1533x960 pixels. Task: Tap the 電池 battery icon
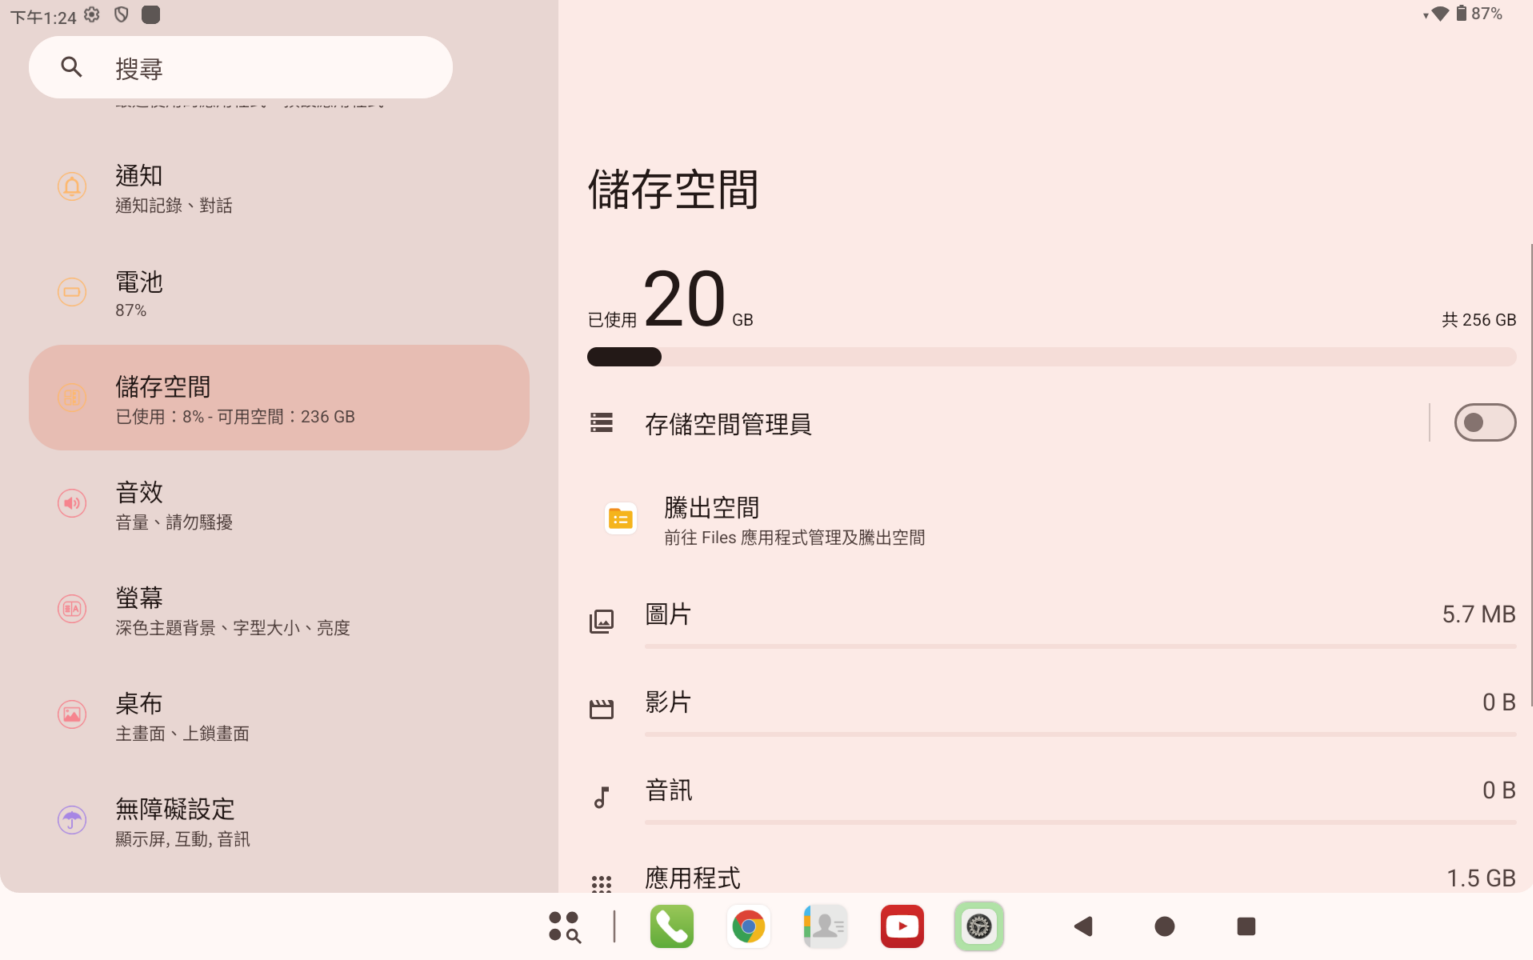72,292
